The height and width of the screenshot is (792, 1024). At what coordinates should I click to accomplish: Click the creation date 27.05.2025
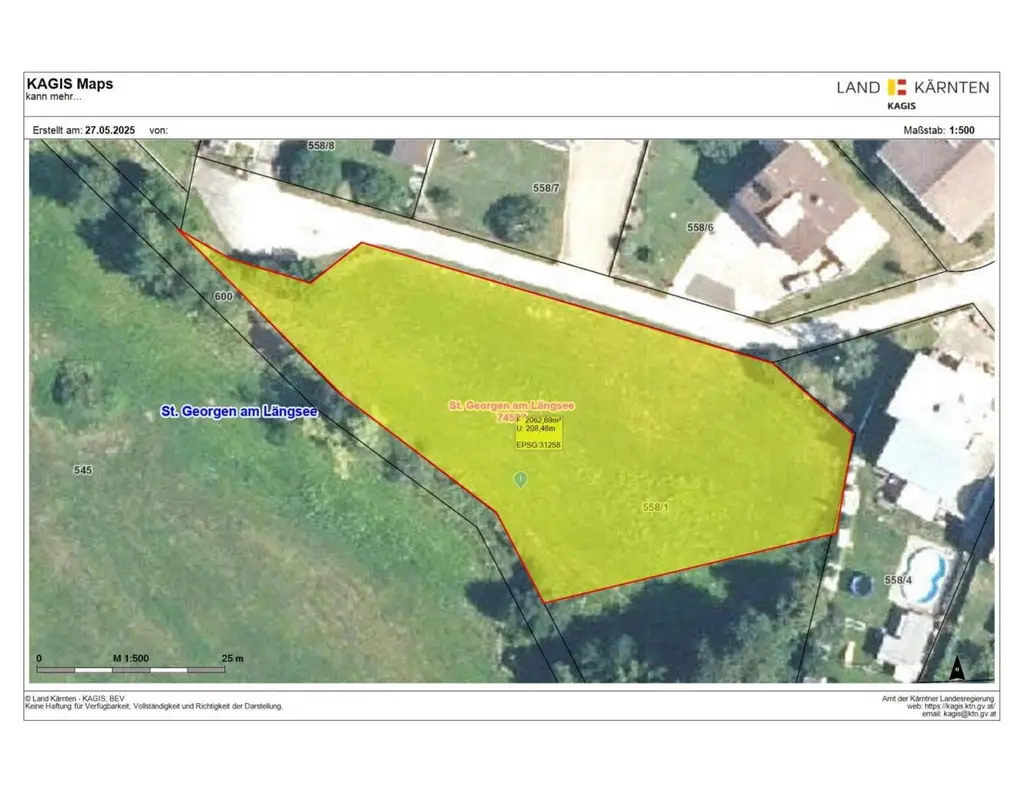[x=110, y=130]
